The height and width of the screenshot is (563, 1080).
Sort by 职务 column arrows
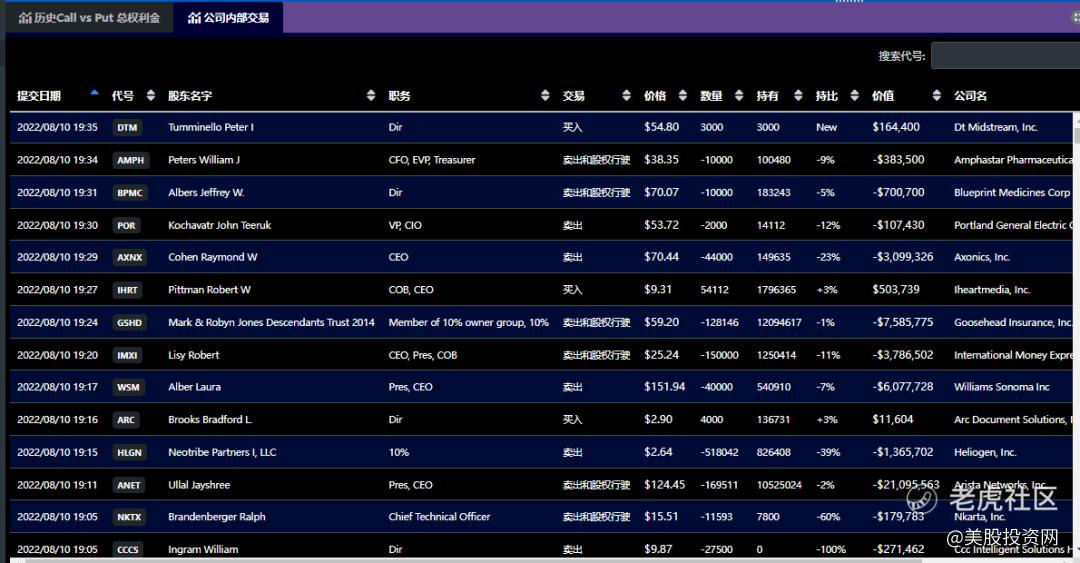click(545, 96)
